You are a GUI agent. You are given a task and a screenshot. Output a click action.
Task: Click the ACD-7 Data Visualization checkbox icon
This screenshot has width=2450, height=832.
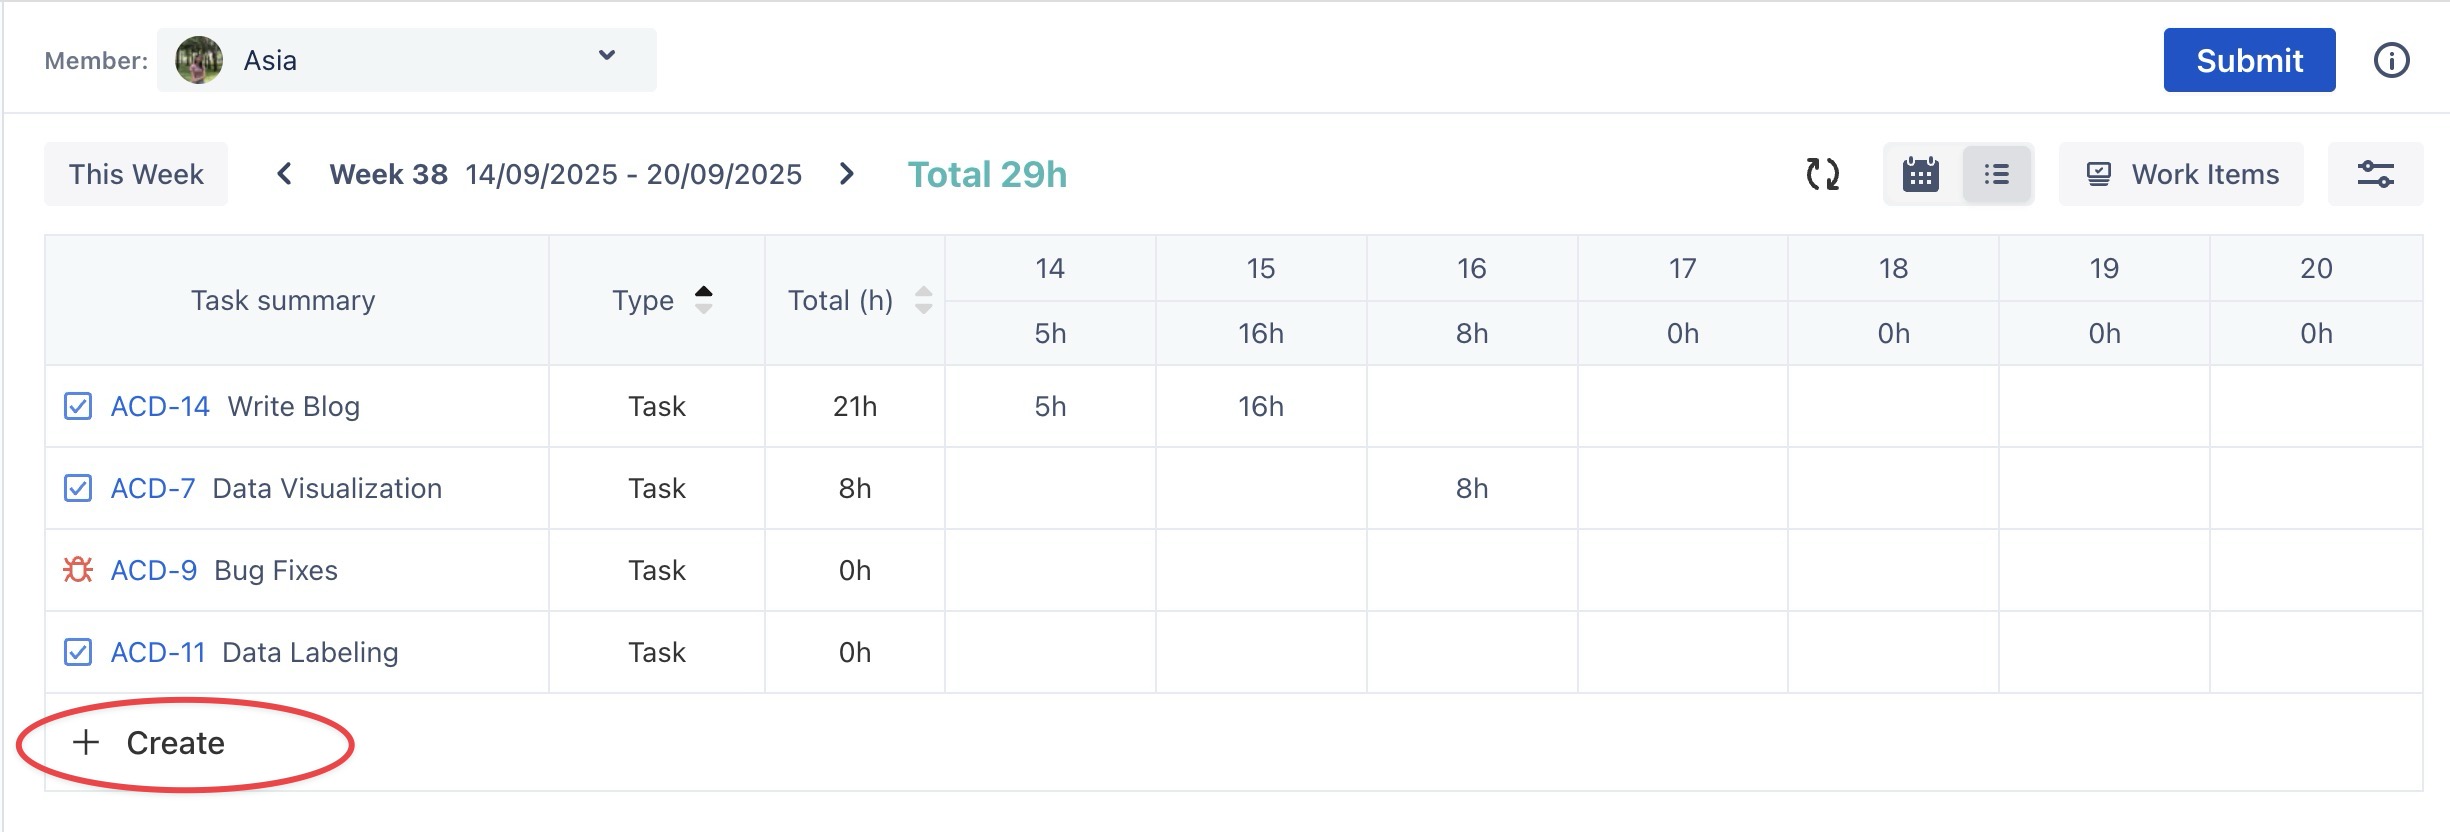pos(78,488)
